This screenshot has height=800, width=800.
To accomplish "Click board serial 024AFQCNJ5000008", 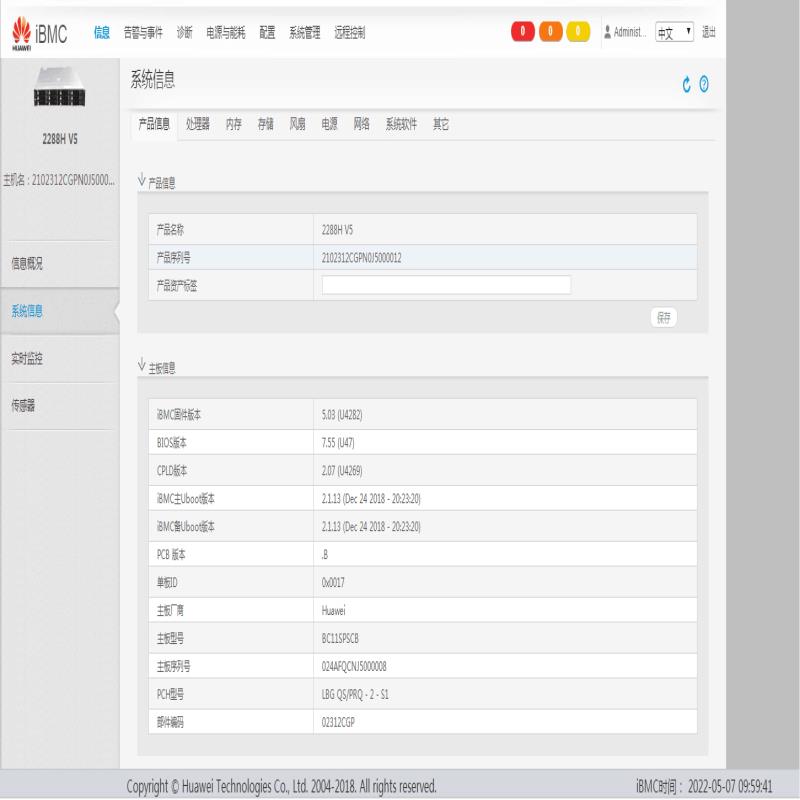I will 354,667.
